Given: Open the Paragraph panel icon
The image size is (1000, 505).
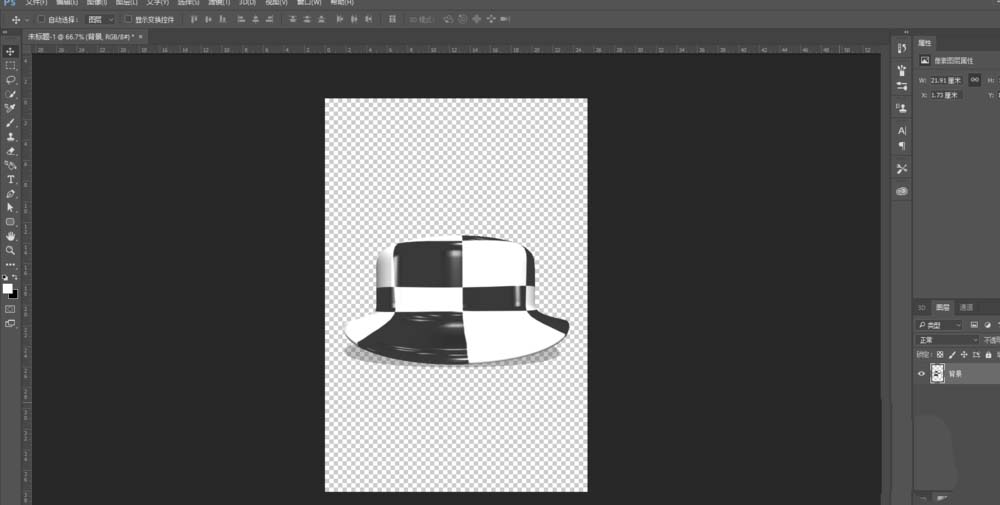Looking at the screenshot, I should point(902,145).
